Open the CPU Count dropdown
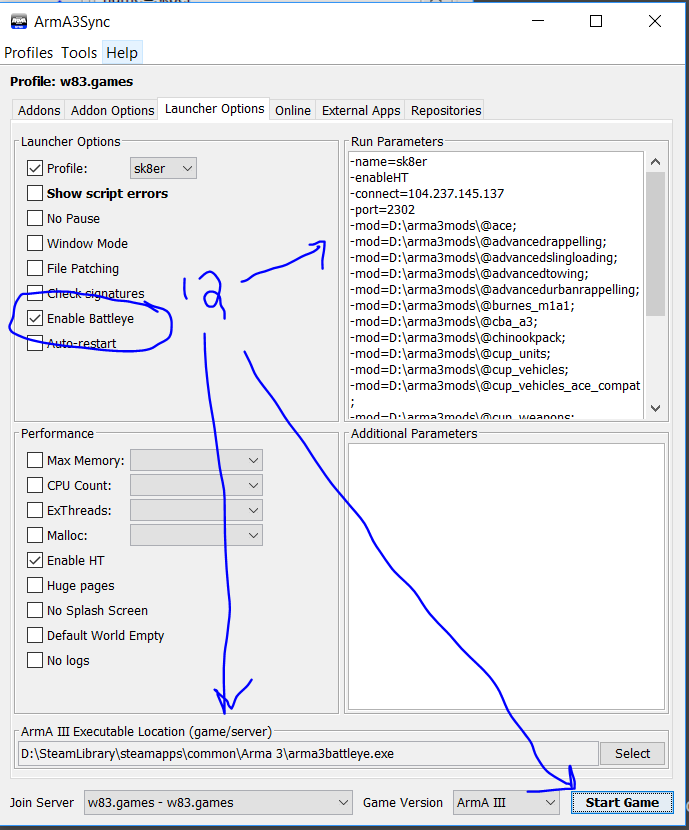This screenshot has width=689, height=830. 196,485
